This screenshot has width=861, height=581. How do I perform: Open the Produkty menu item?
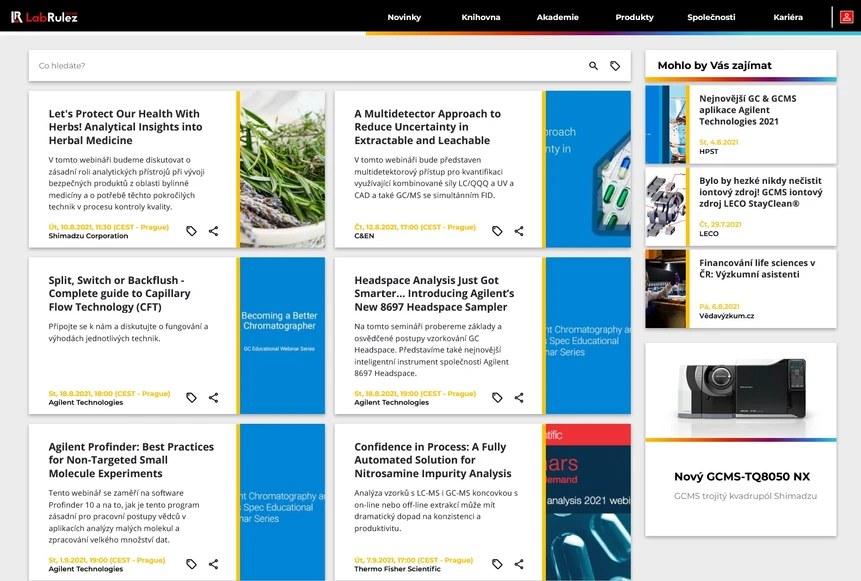[634, 17]
